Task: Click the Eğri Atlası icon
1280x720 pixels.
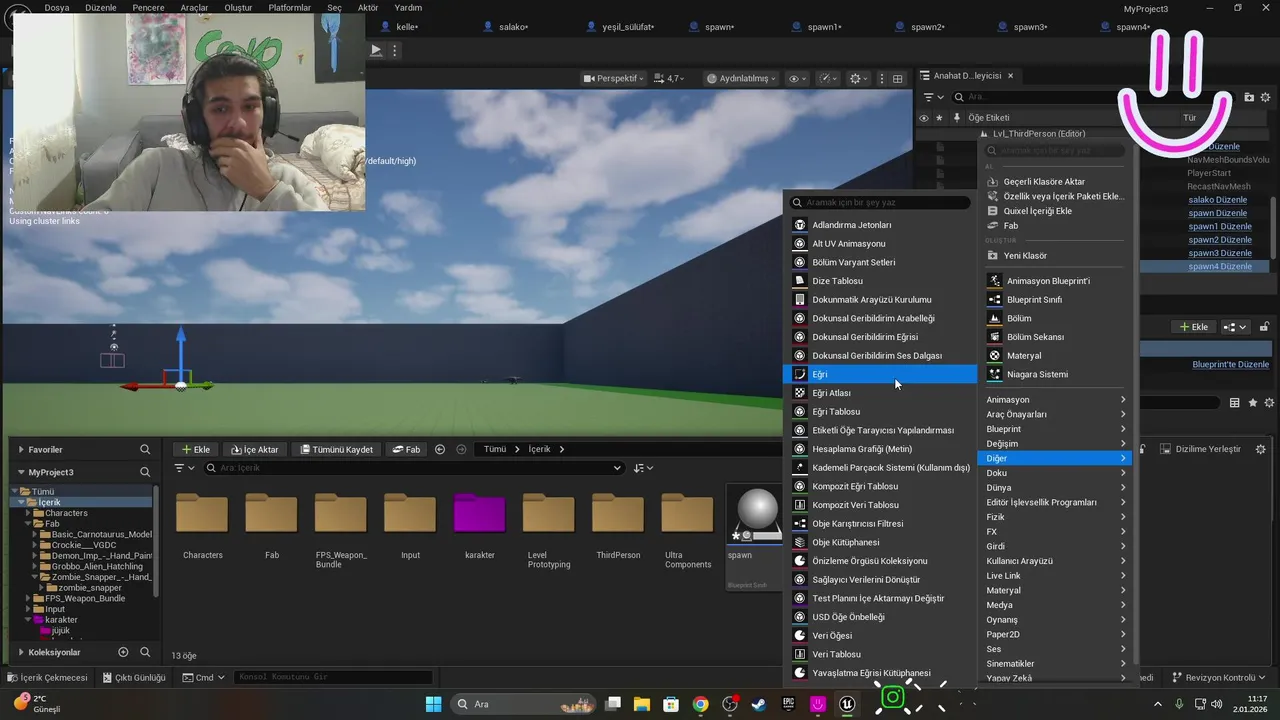Action: pos(799,393)
